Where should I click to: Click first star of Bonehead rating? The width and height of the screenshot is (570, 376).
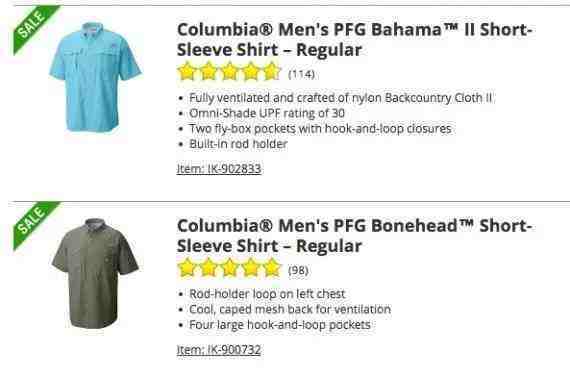pyautogui.click(x=187, y=268)
